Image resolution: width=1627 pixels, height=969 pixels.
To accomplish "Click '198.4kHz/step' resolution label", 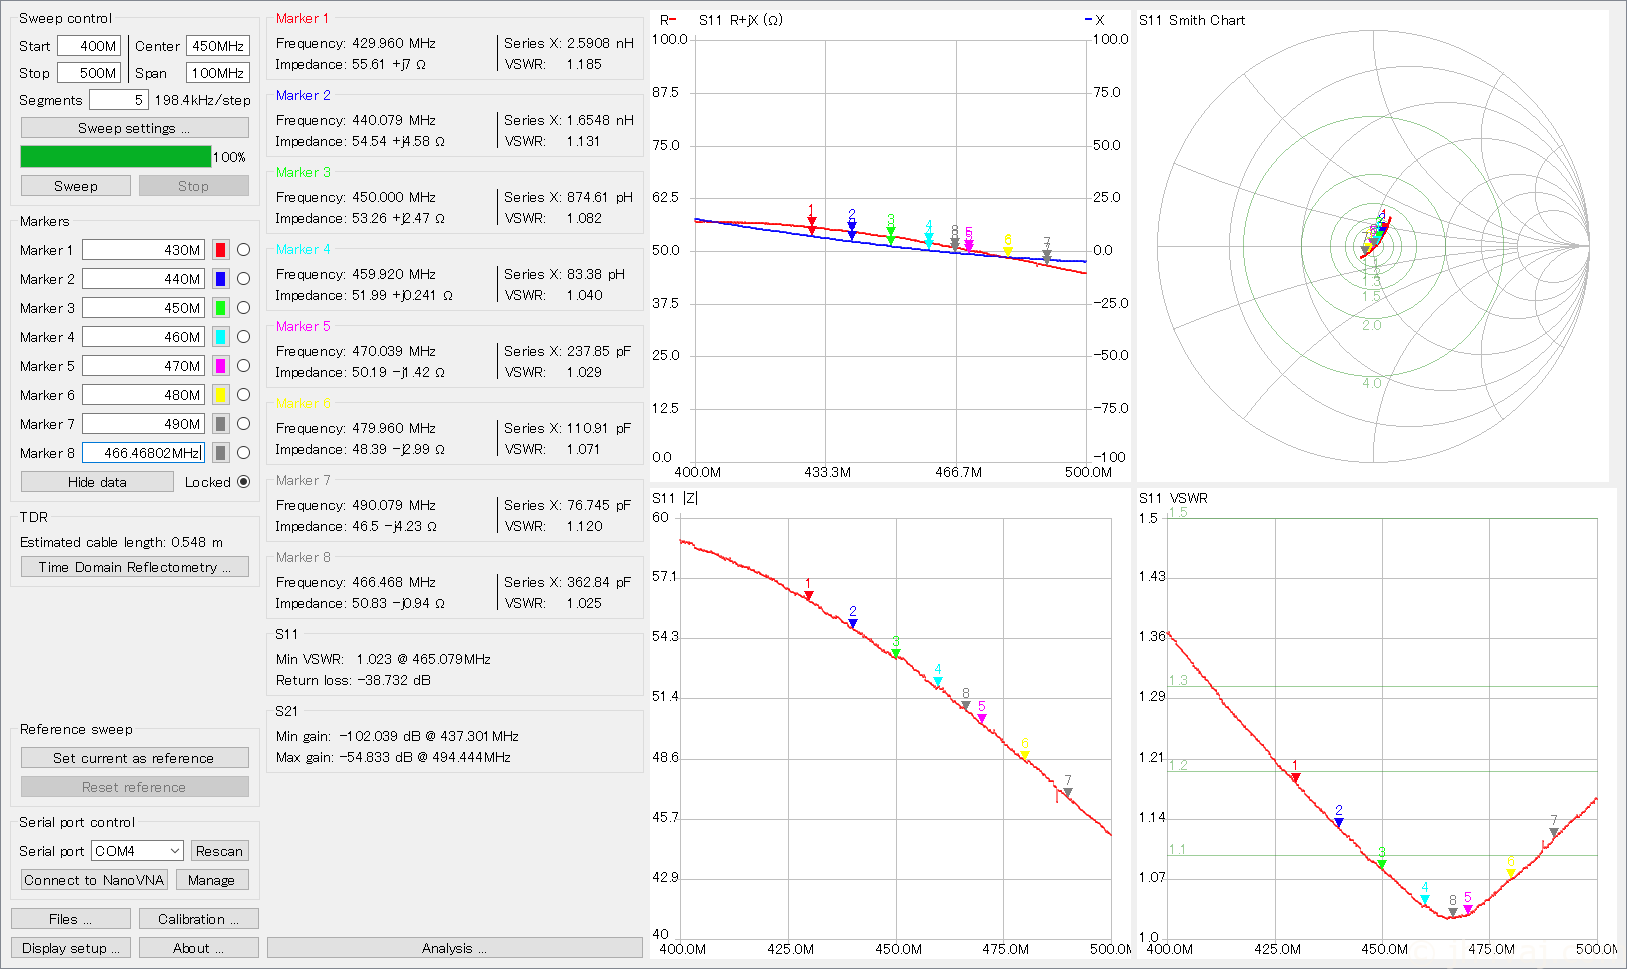I will [202, 100].
